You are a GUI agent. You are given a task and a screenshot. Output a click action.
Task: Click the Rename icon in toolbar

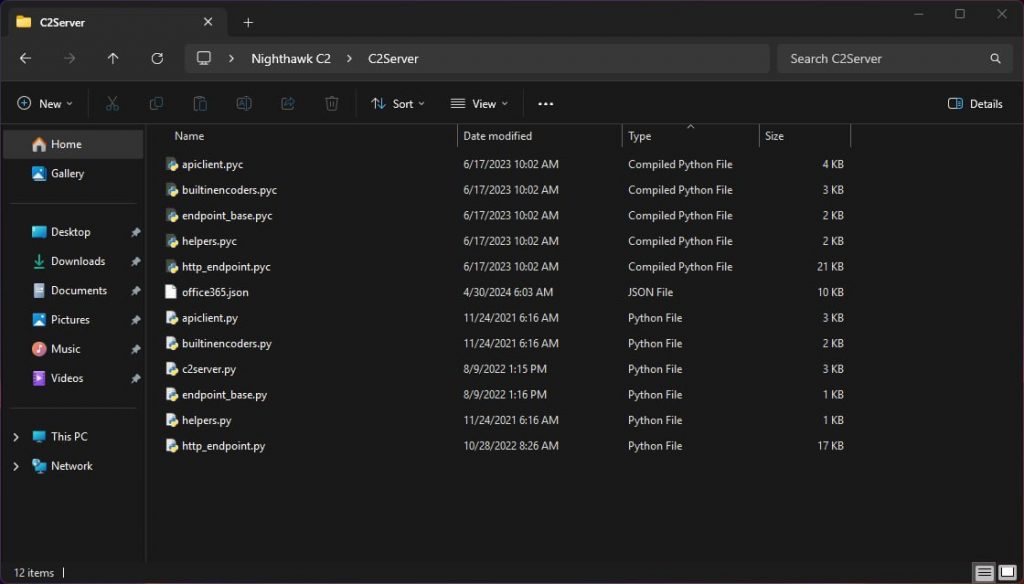click(x=244, y=103)
